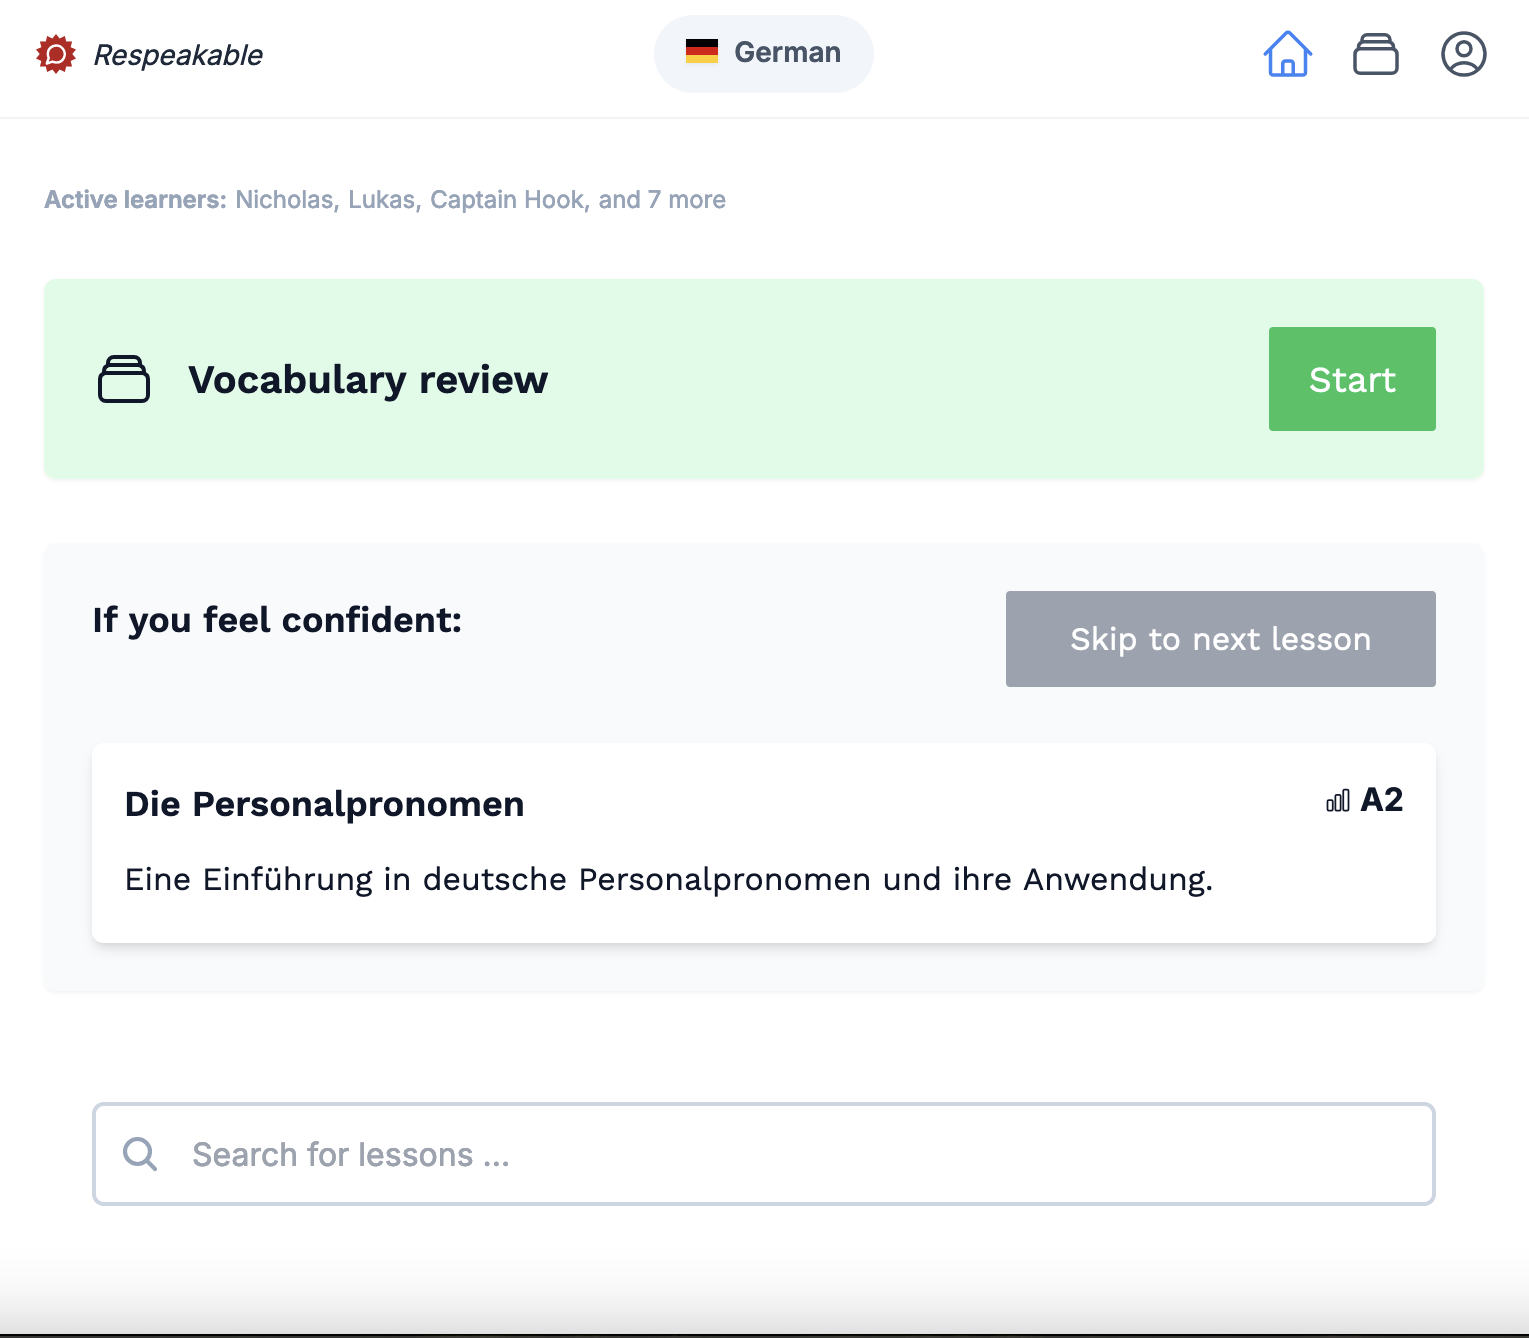The width and height of the screenshot is (1529, 1338).
Task: Click the lesson description about Personalpronomen
Action: click(668, 880)
